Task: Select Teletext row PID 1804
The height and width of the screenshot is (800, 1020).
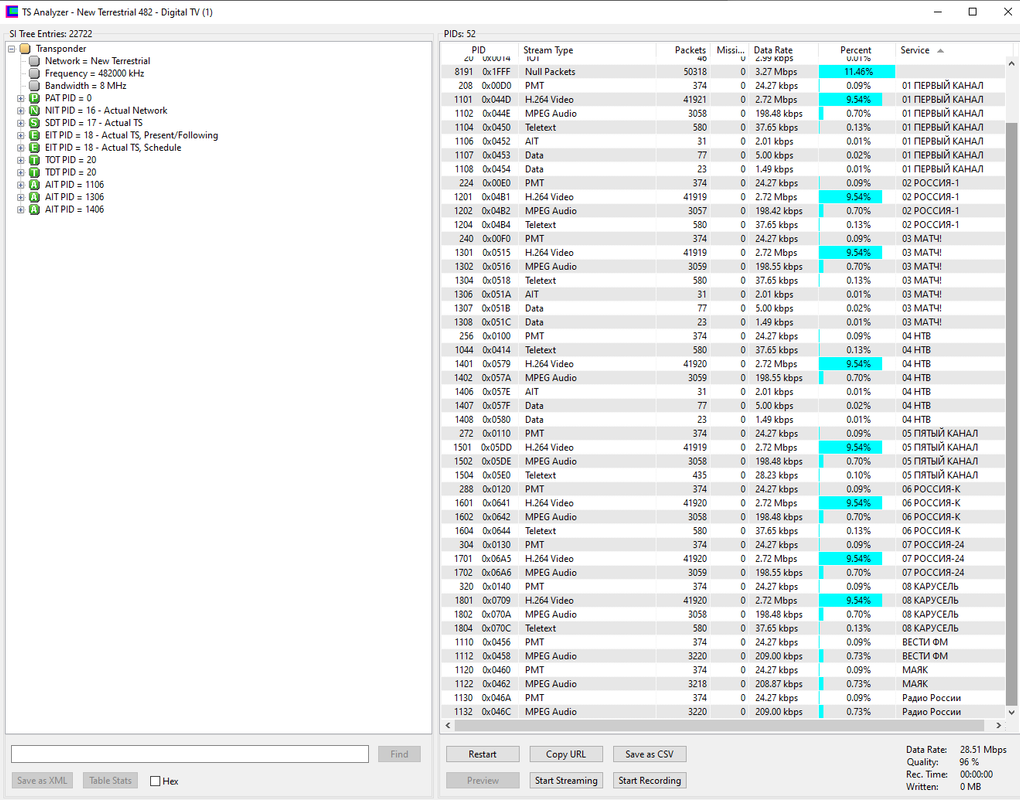Action: click(x=723, y=628)
